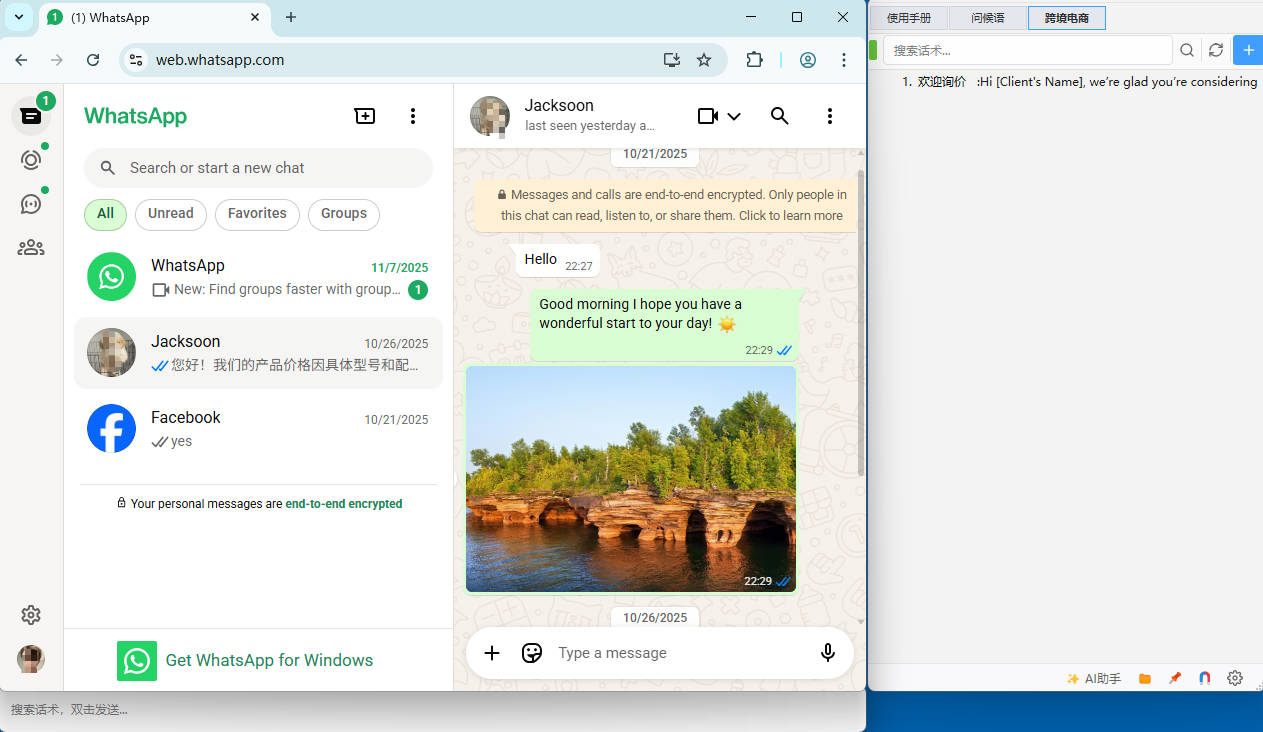The width and height of the screenshot is (1263, 732).
Task: Start a video call with Jacksoon
Action: (709, 116)
